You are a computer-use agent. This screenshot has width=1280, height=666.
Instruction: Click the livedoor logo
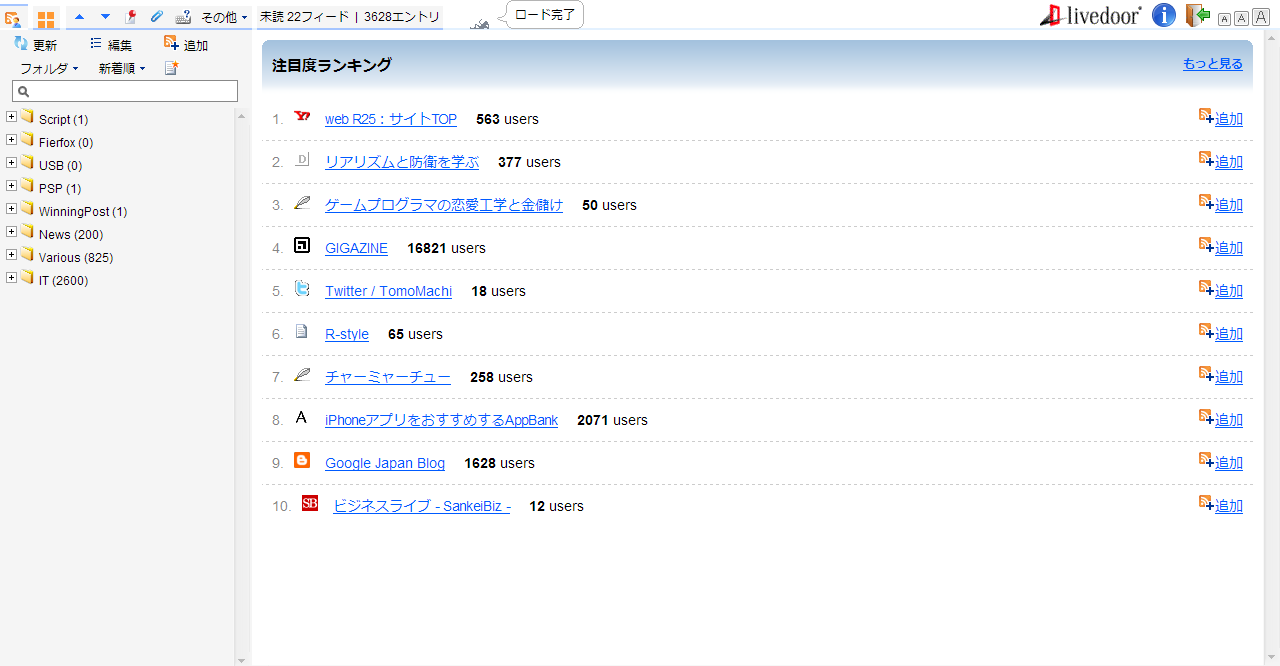click(x=1090, y=15)
